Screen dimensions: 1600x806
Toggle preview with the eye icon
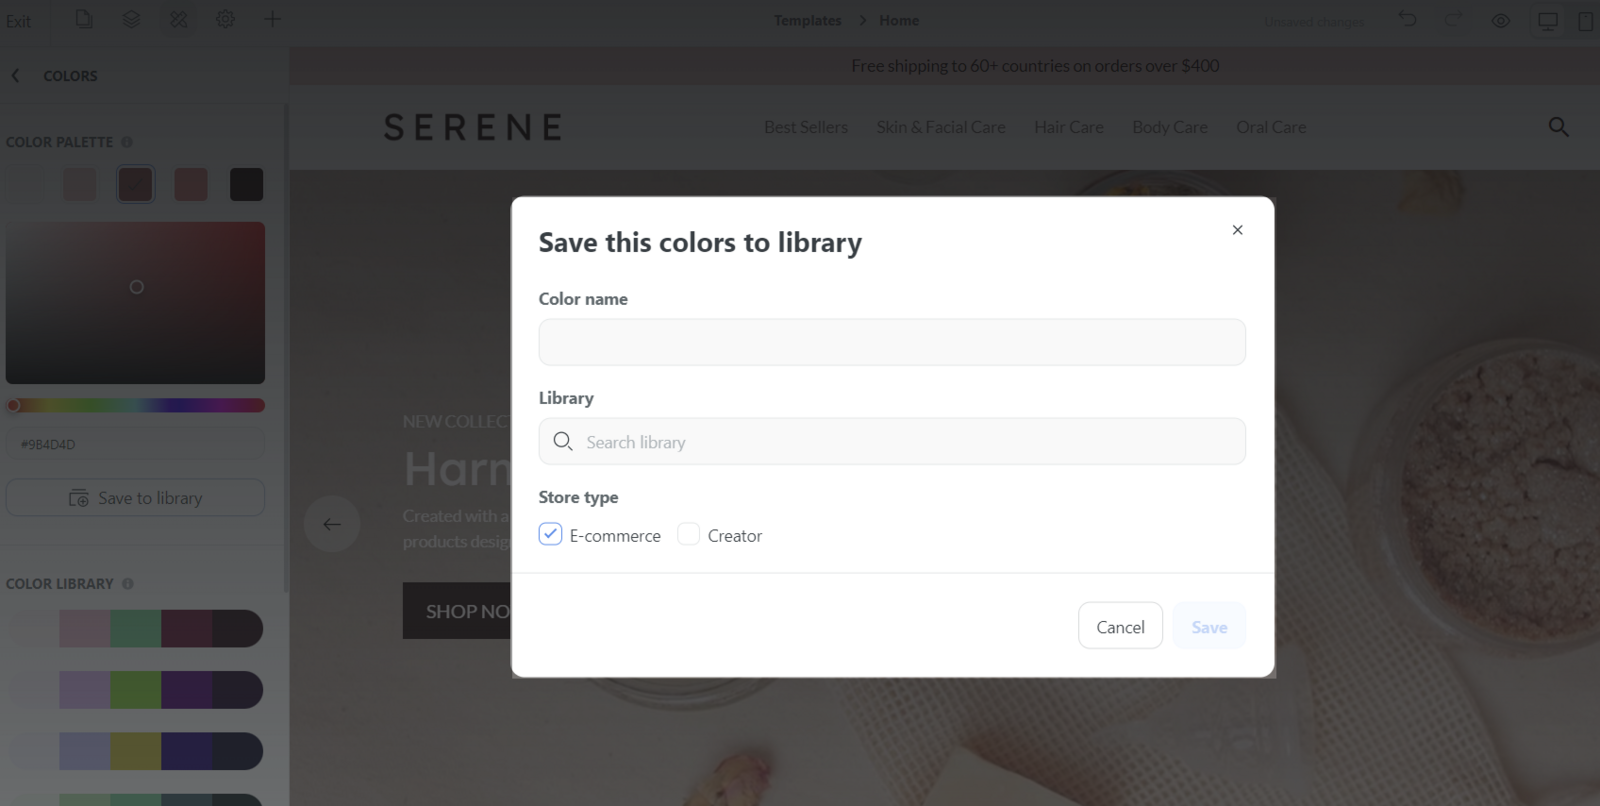point(1501,20)
